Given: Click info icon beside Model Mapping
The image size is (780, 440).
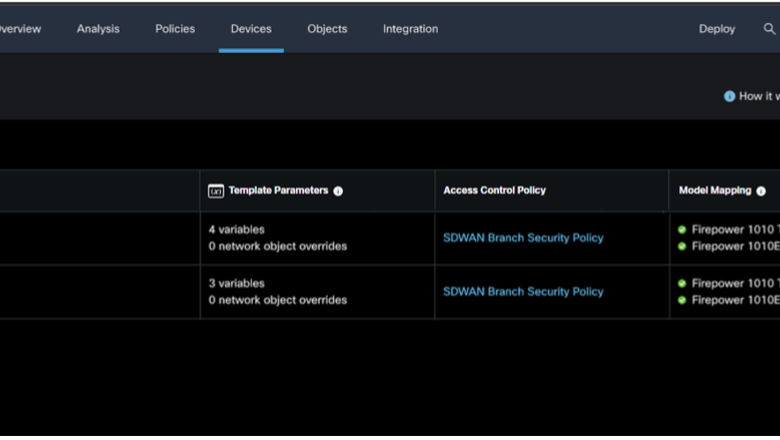Looking at the screenshot, I should 761,191.
